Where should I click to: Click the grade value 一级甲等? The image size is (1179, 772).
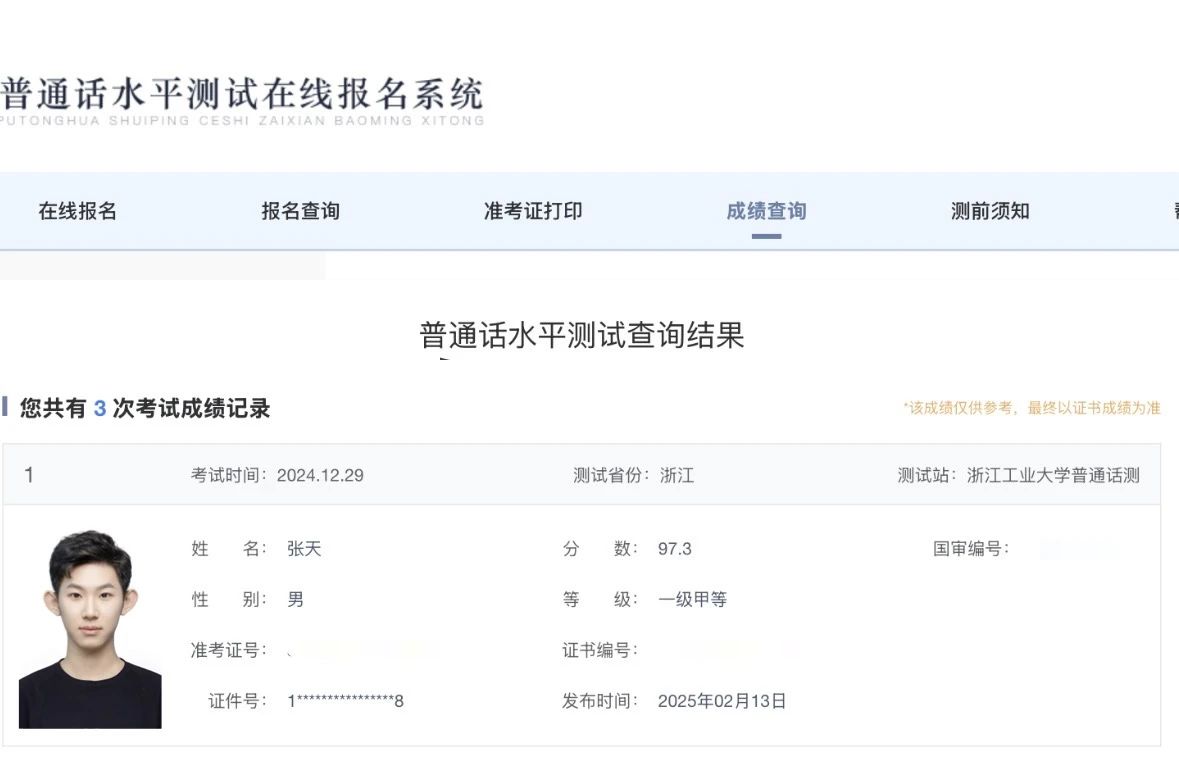pos(692,600)
